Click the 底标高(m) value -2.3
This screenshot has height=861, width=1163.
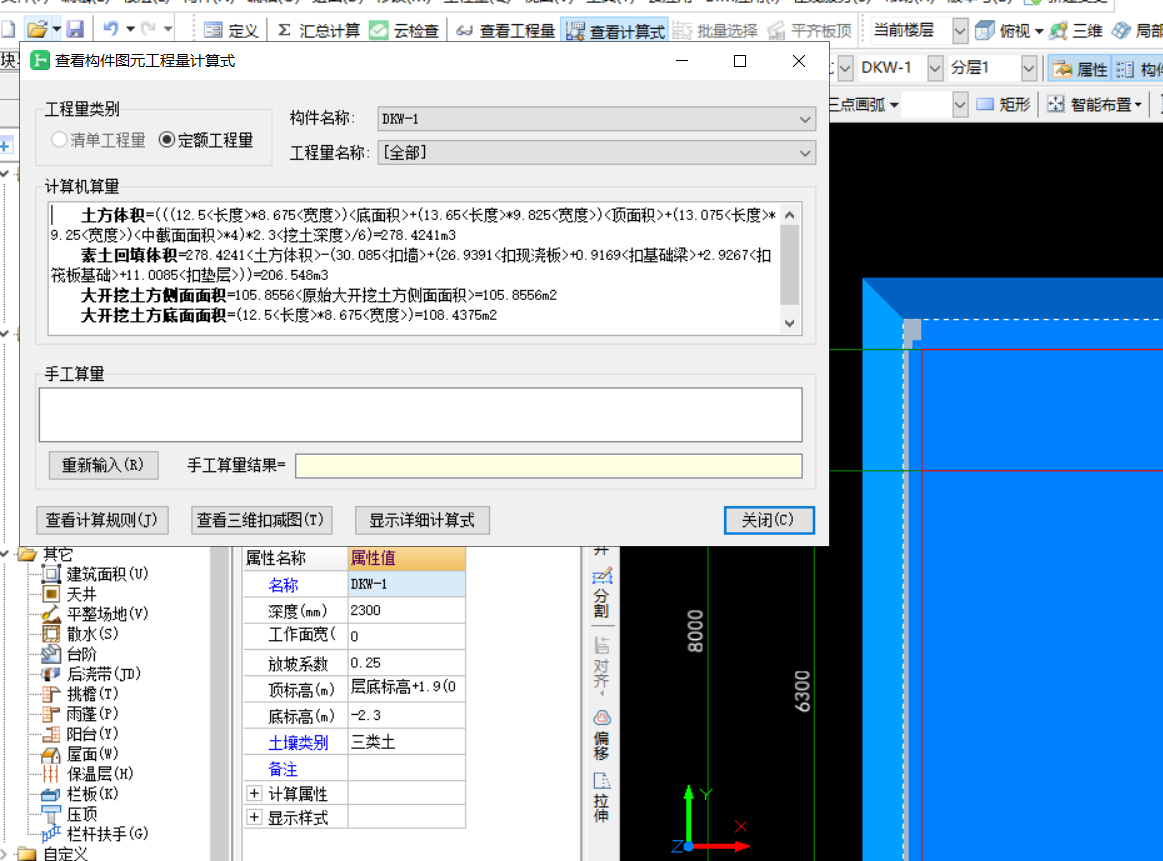[406, 715]
